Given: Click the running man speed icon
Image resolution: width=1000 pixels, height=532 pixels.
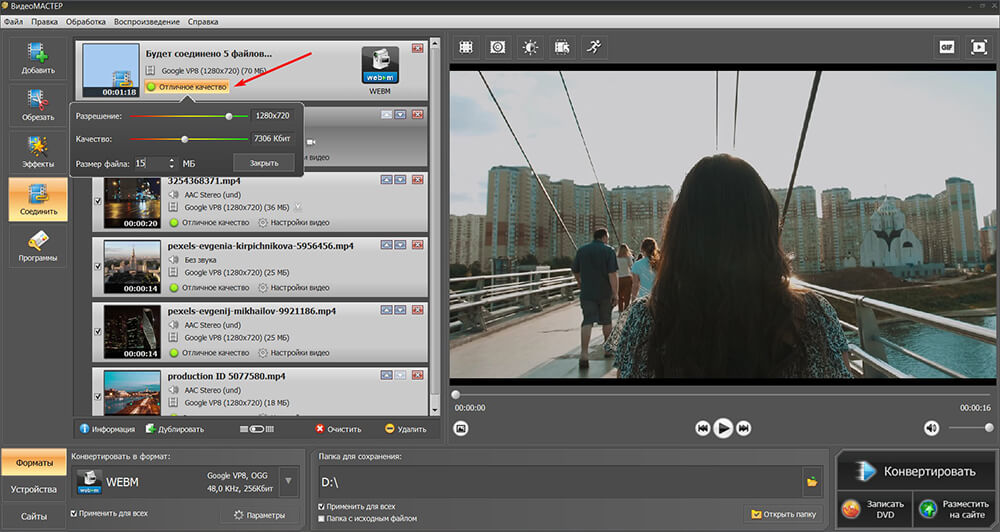Looking at the screenshot, I should [x=594, y=47].
